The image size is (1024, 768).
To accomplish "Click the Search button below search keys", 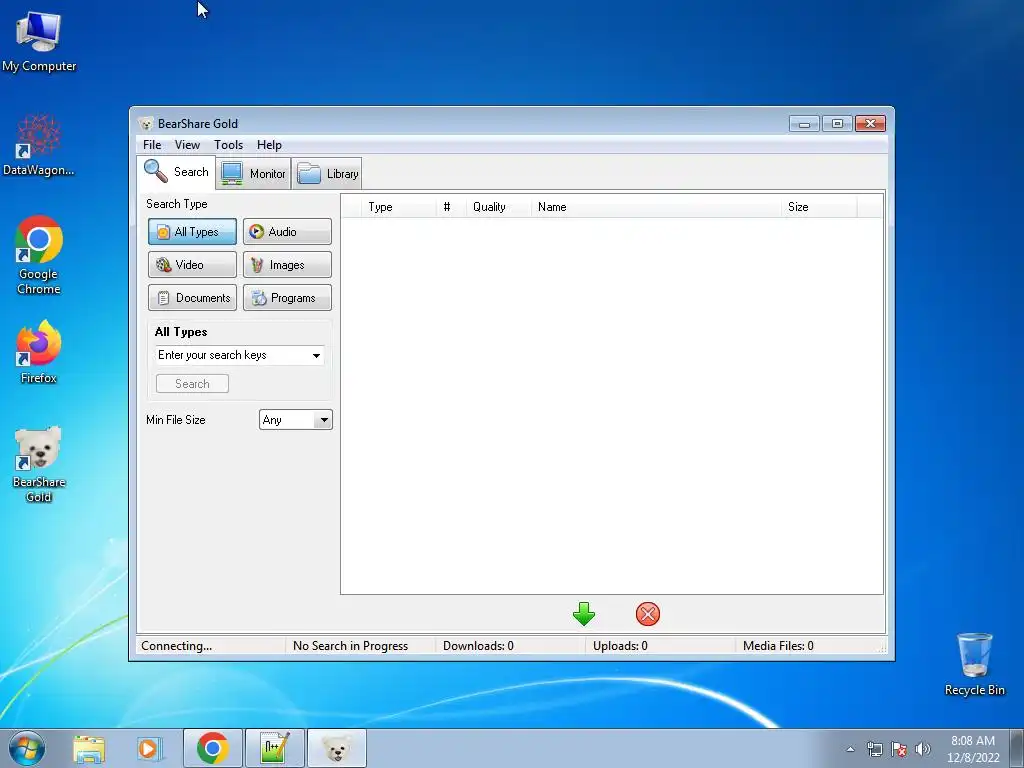I will 192,384.
